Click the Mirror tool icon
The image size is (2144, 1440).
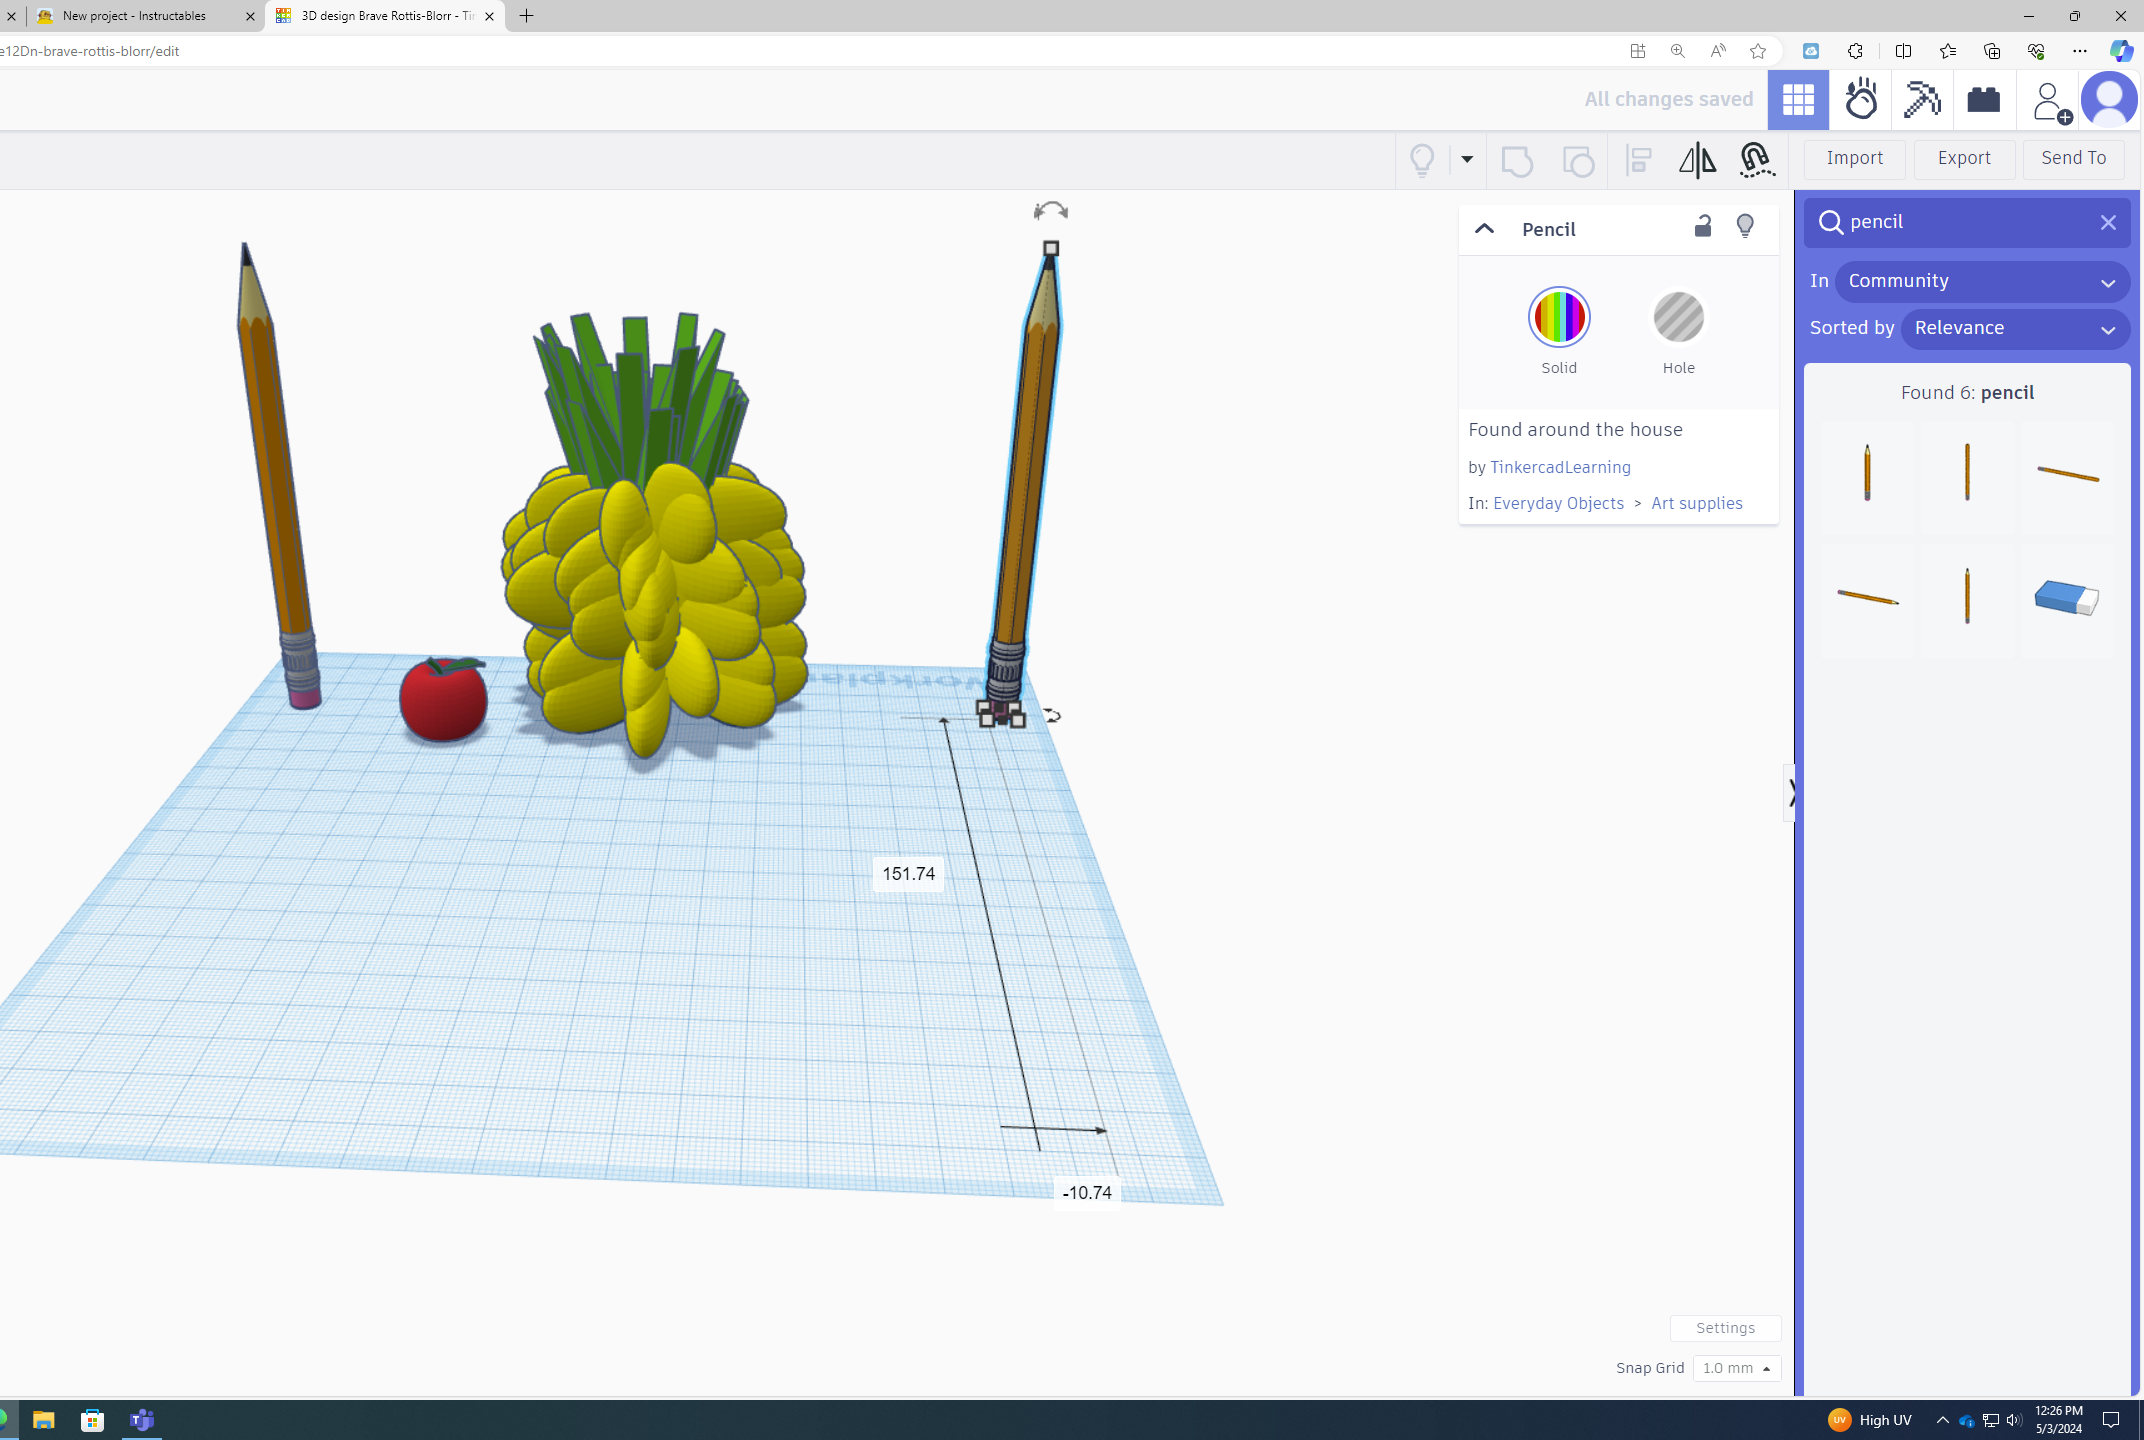click(x=1697, y=160)
